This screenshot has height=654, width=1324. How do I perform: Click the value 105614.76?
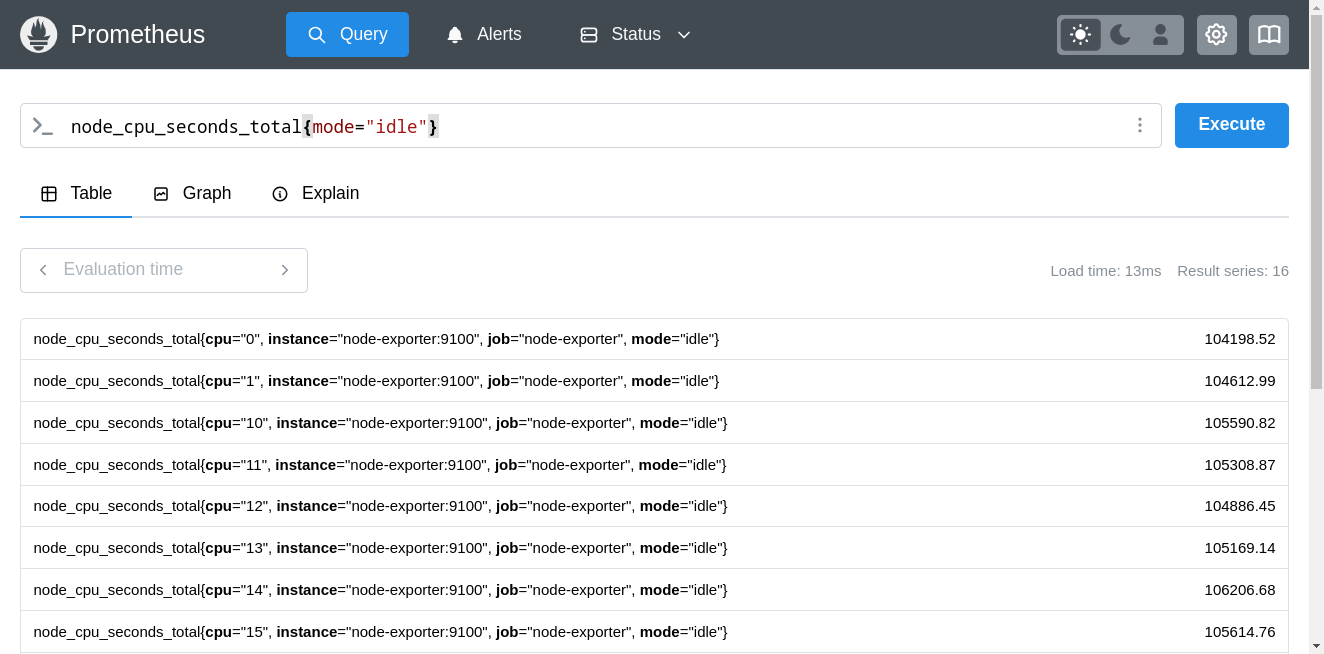point(1240,632)
